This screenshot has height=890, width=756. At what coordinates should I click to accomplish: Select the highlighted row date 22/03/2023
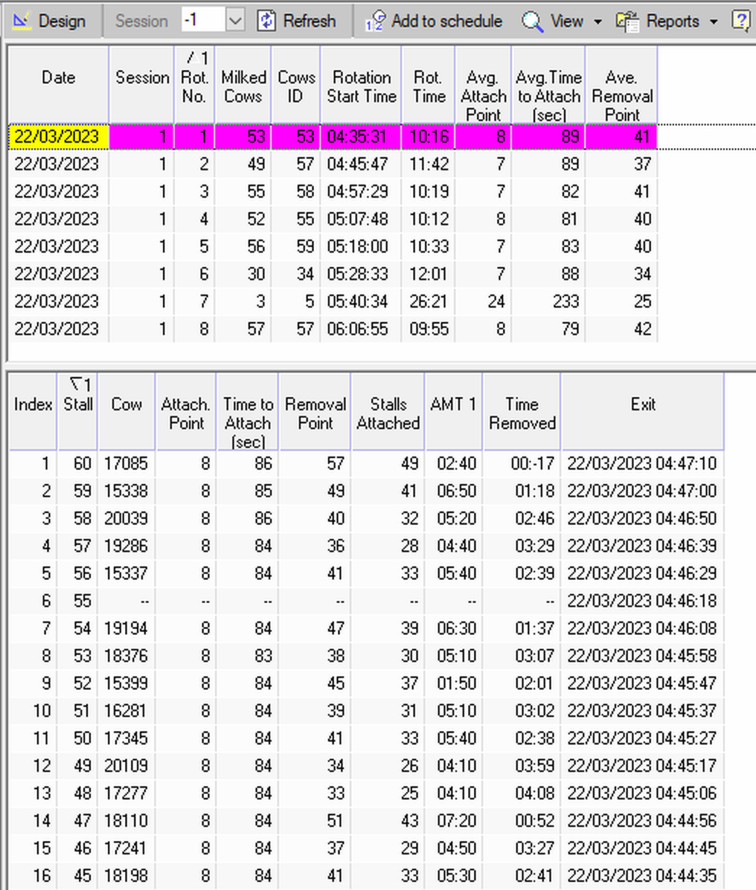[58, 136]
